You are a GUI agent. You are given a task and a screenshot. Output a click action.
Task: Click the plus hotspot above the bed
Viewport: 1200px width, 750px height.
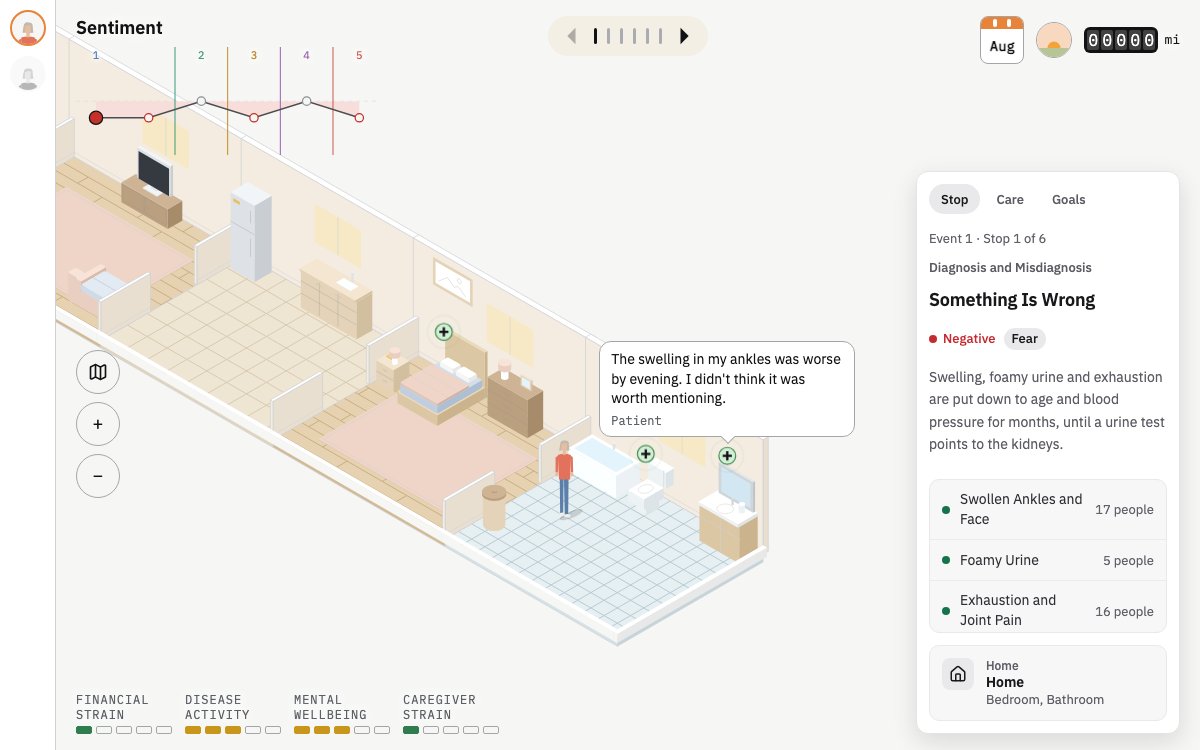pos(443,331)
